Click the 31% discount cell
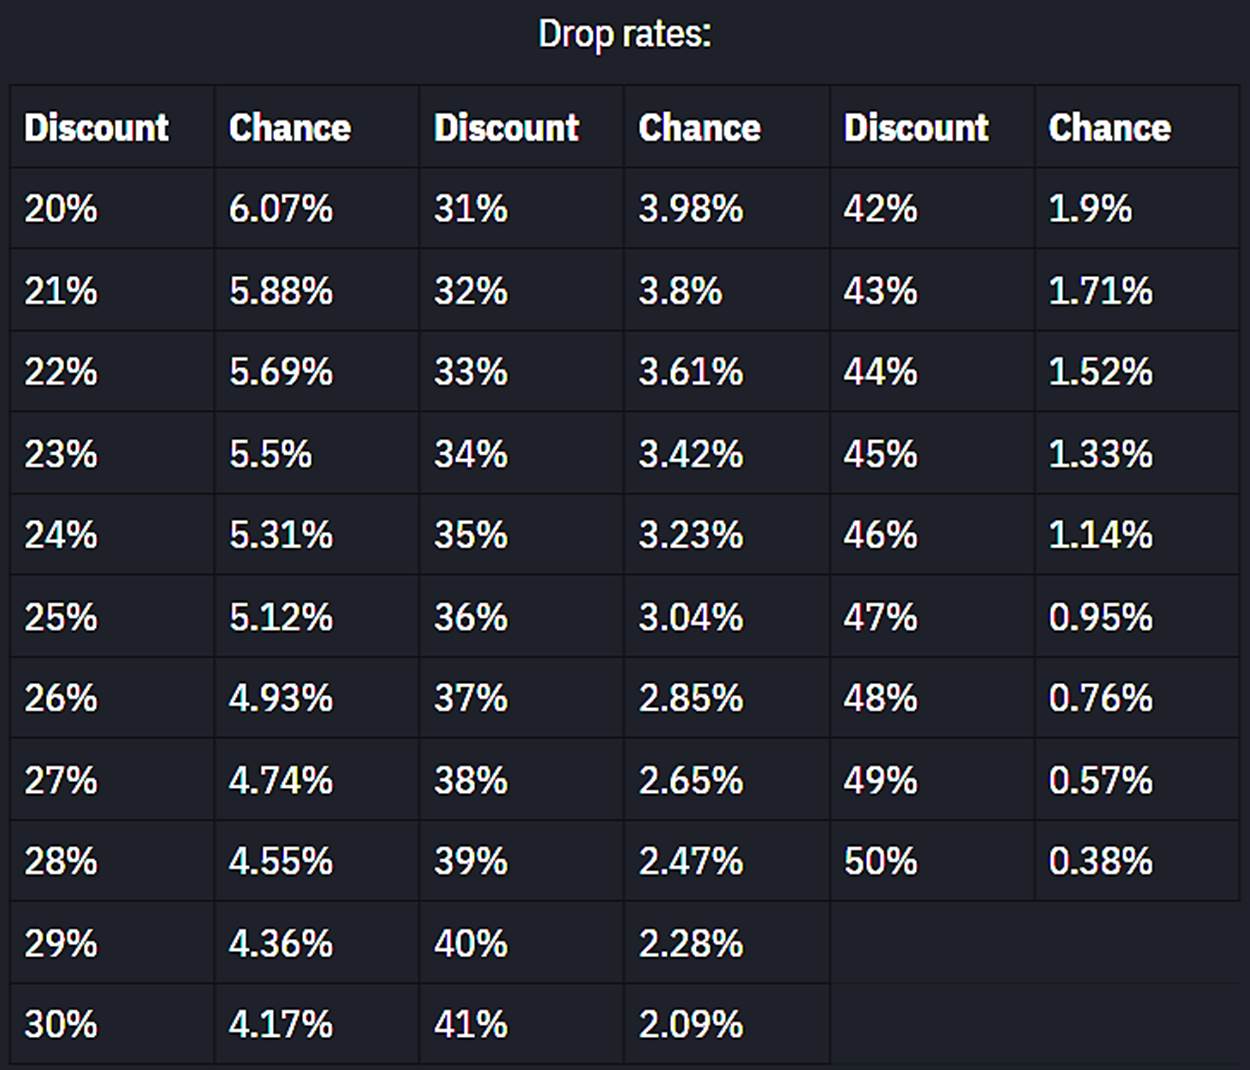This screenshot has height=1070, width=1250. [x=471, y=209]
